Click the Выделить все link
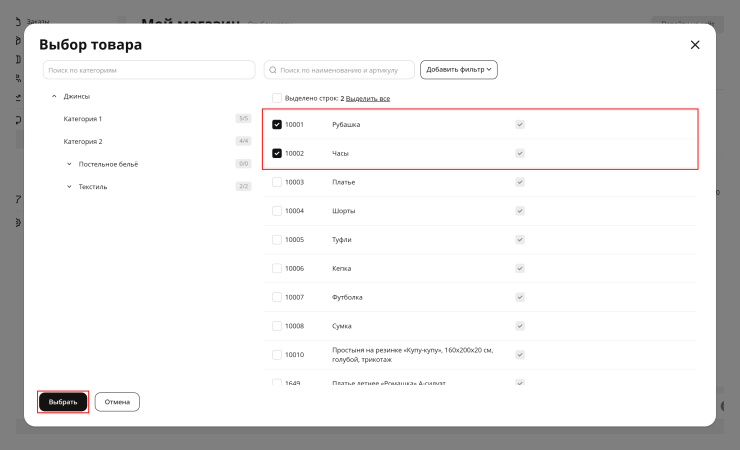The image size is (740, 450). coord(368,99)
